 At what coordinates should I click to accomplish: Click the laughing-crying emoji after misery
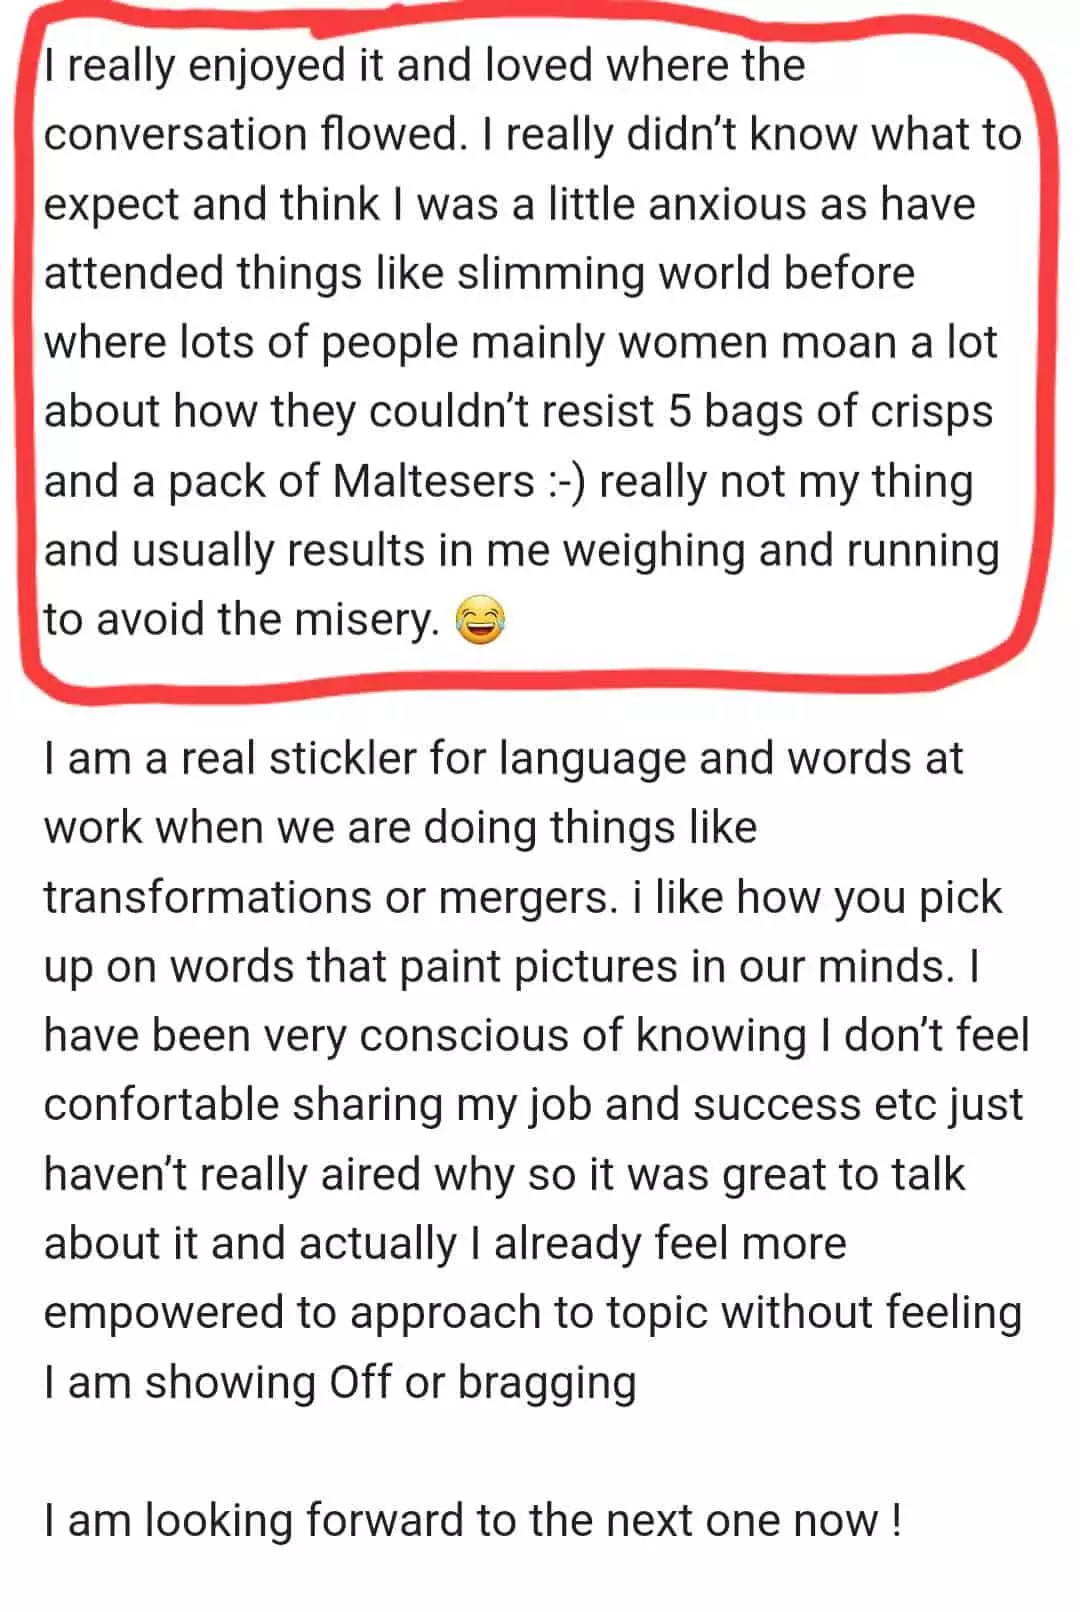click(480, 620)
